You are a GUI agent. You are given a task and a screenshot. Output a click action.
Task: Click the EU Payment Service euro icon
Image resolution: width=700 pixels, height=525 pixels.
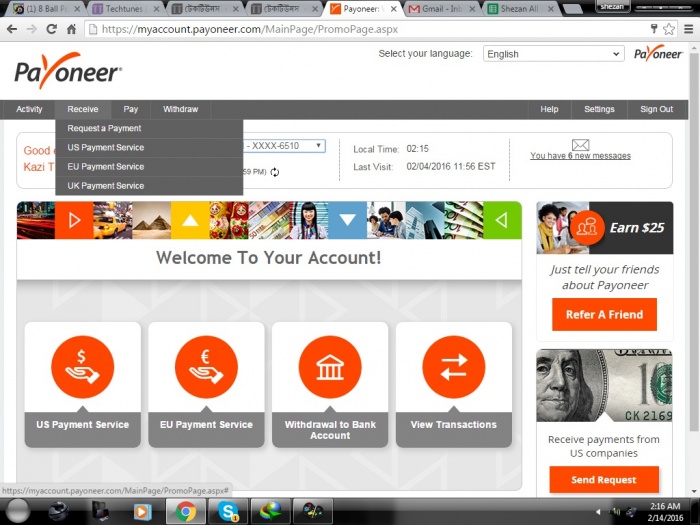(x=206, y=367)
